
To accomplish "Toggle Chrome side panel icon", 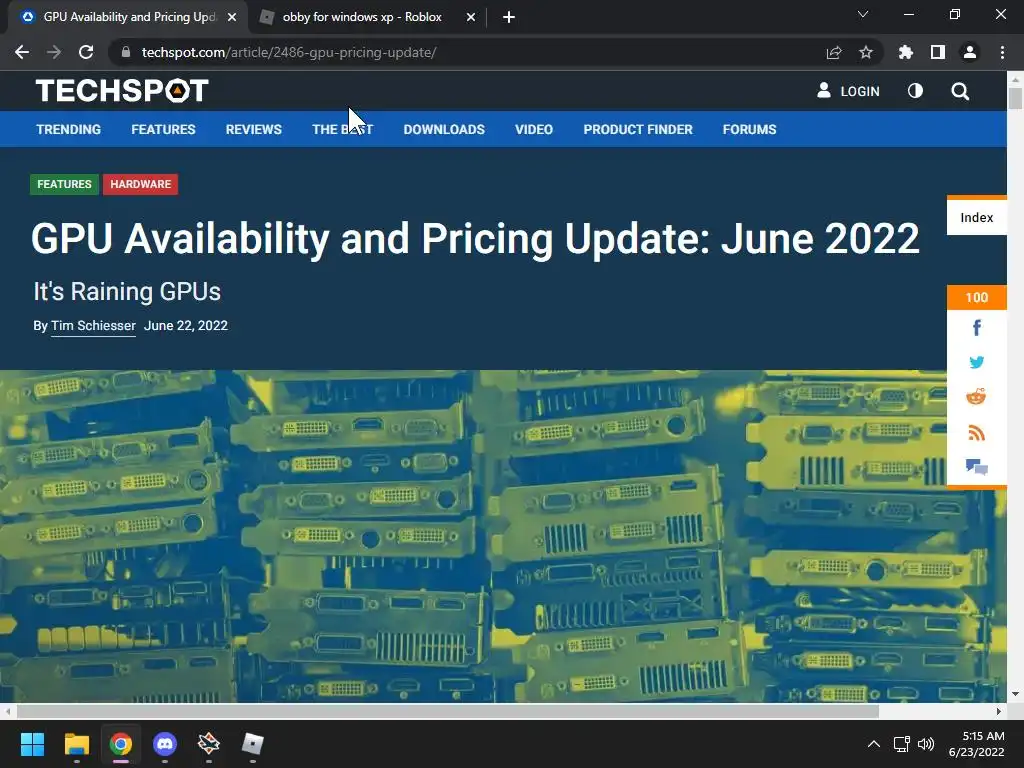I will (938, 52).
